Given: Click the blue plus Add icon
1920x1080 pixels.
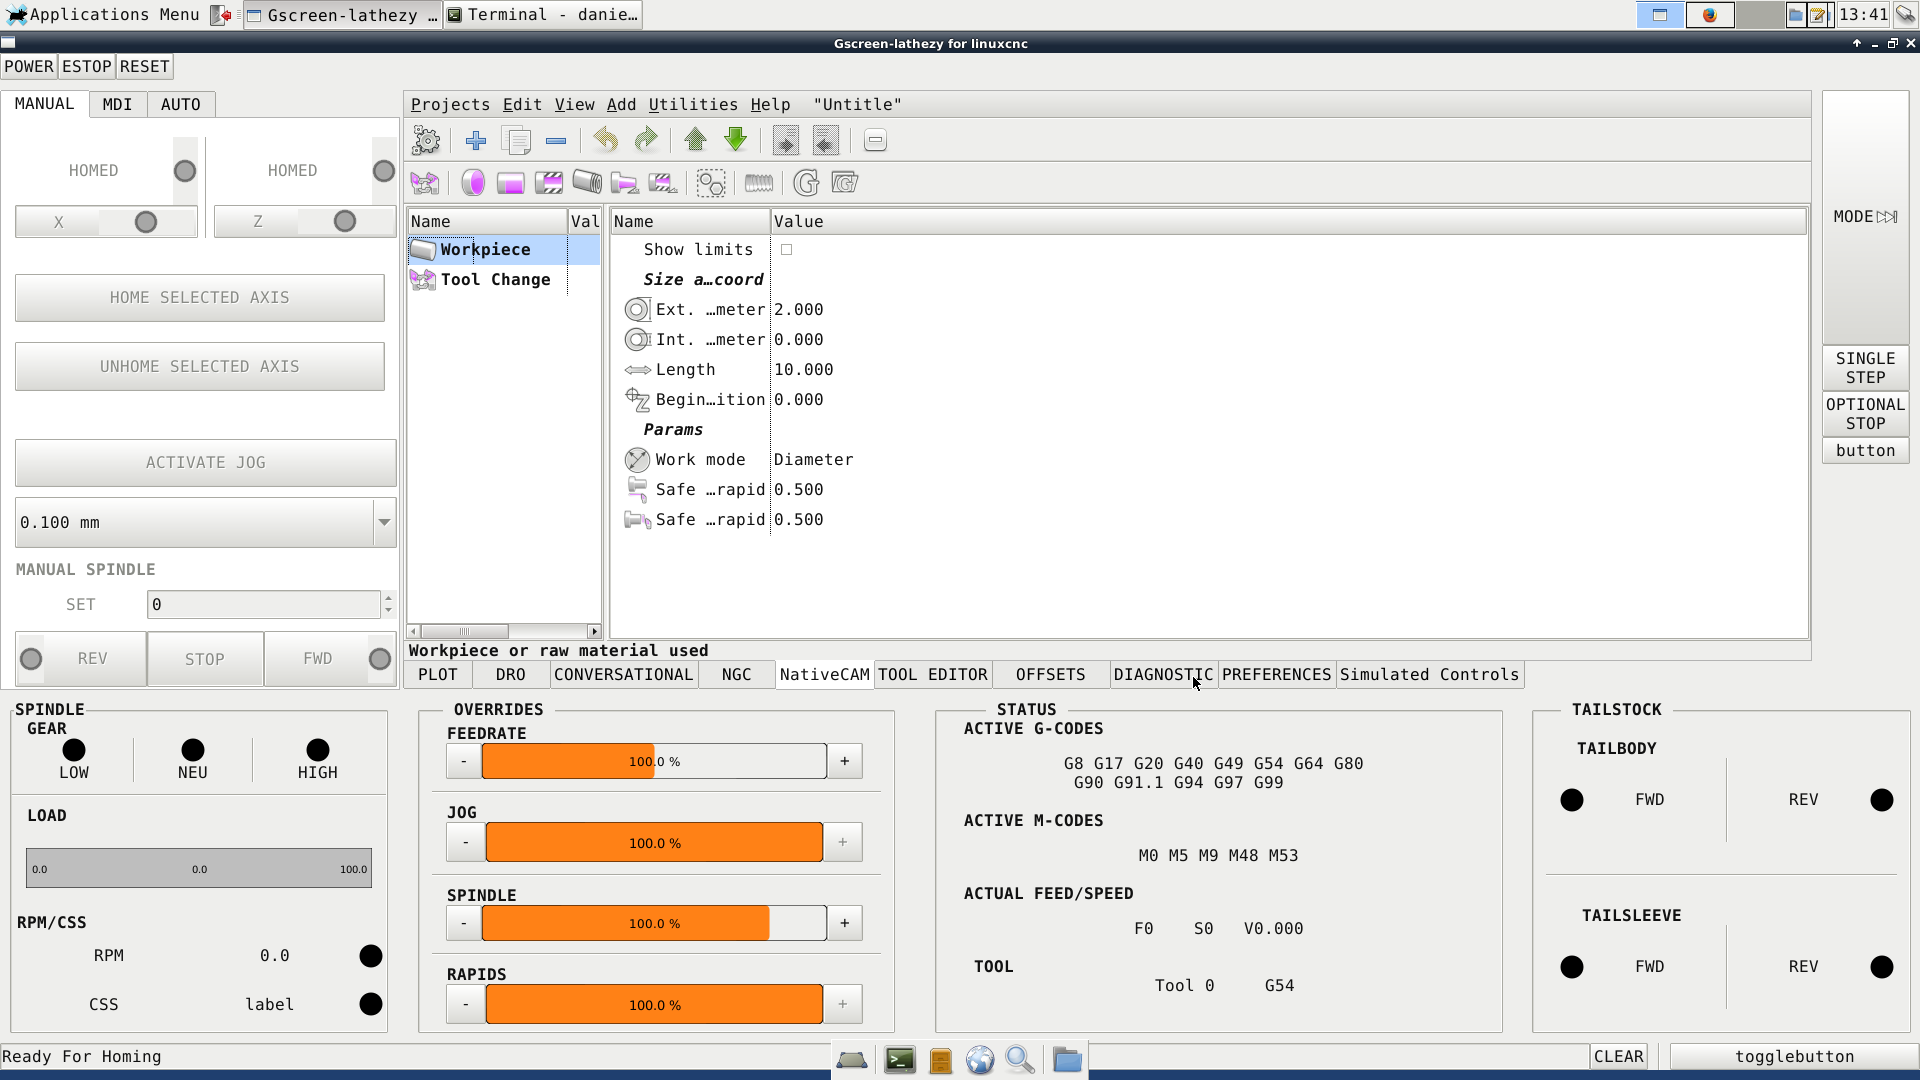Looking at the screenshot, I should coord(476,141).
